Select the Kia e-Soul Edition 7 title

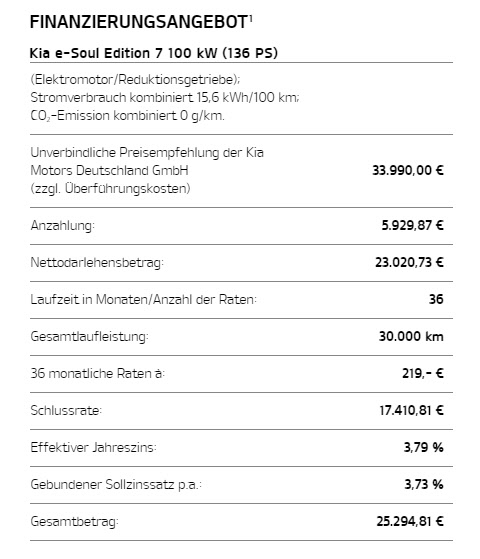(154, 53)
